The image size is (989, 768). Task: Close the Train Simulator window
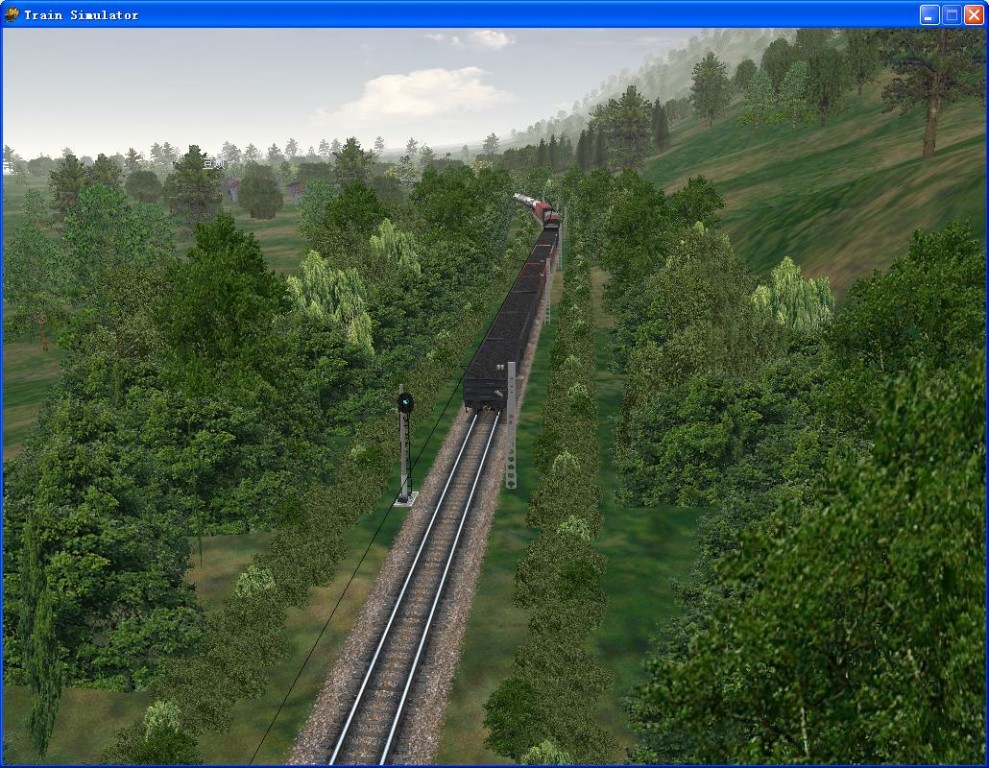pyautogui.click(x=973, y=14)
